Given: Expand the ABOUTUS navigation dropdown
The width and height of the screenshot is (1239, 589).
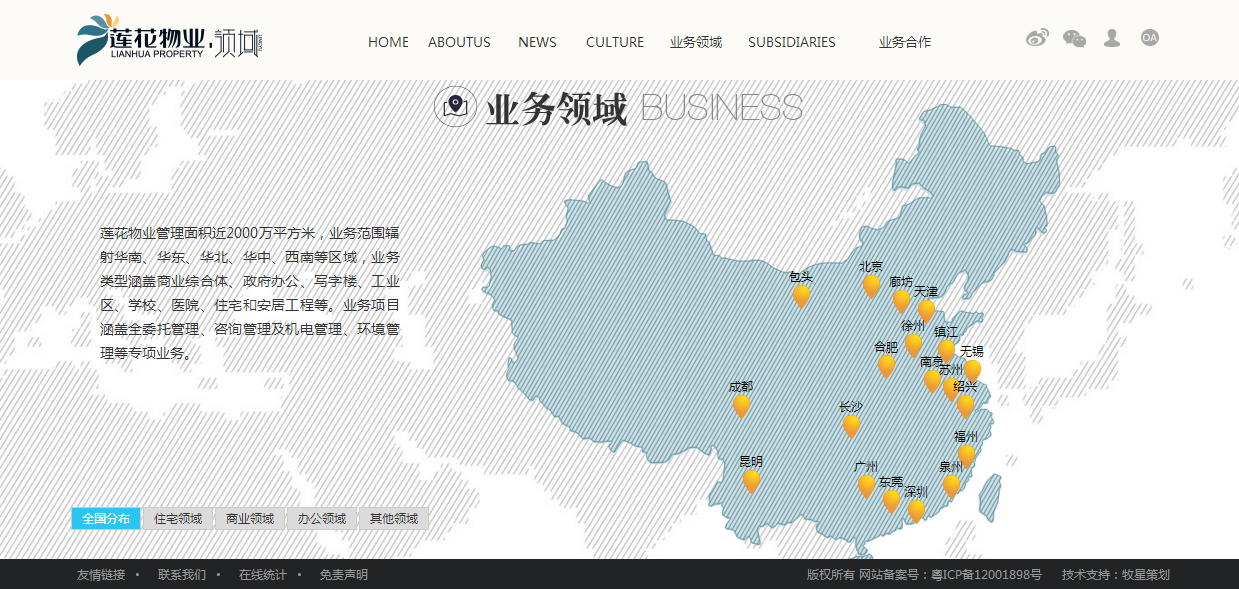Looking at the screenshot, I should point(459,42).
